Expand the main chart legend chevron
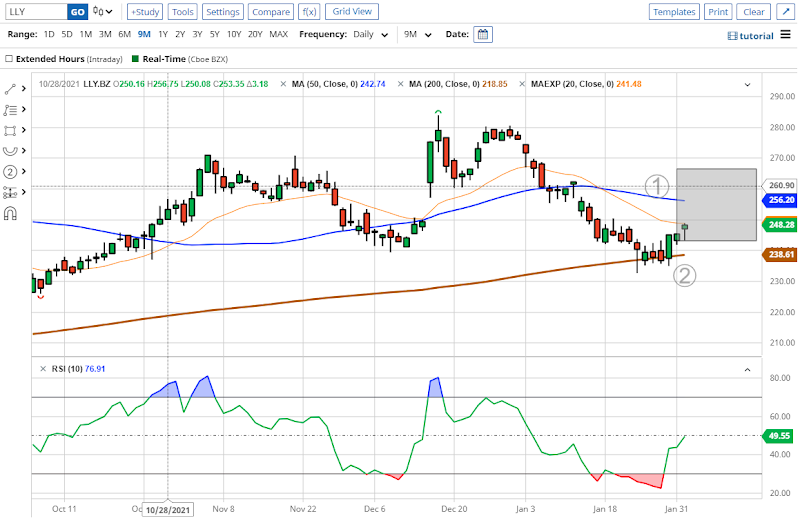Image resolution: width=800 pixels, height=527 pixels. click(745, 83)
